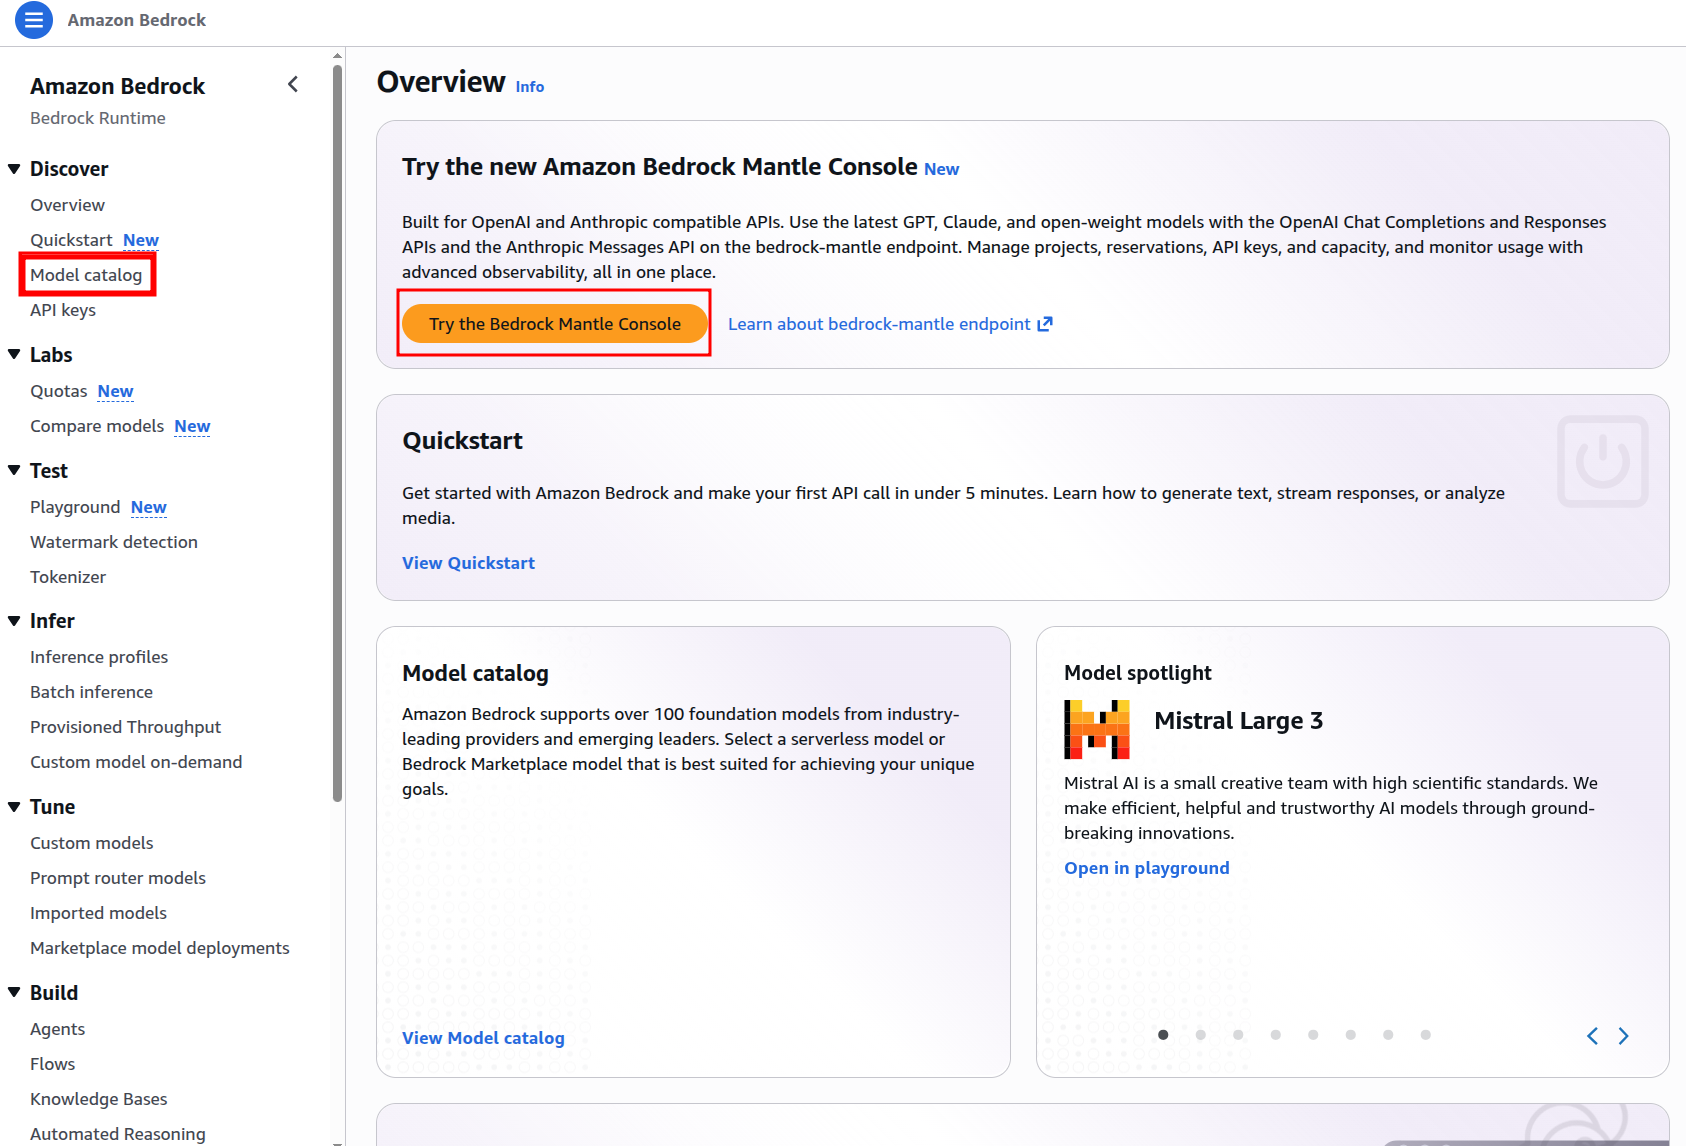
Task: Go to Model catalog in sidebar
Action: (86, 275)
